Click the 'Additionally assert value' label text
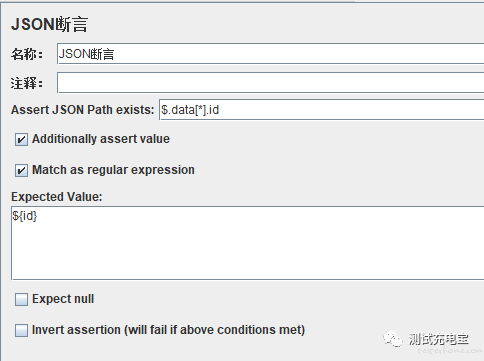The height and width of the screenshot is (361, 484). click(101, 139)
